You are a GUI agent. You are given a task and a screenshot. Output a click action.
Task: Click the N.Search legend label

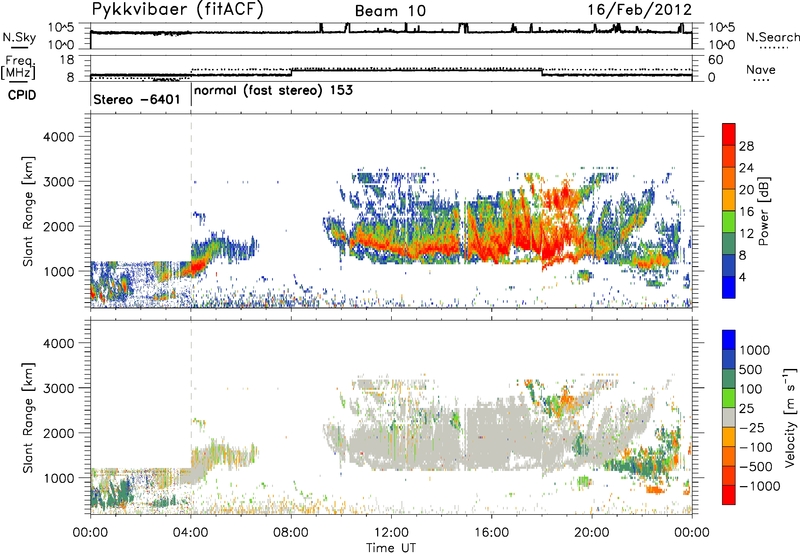[773, 37]
